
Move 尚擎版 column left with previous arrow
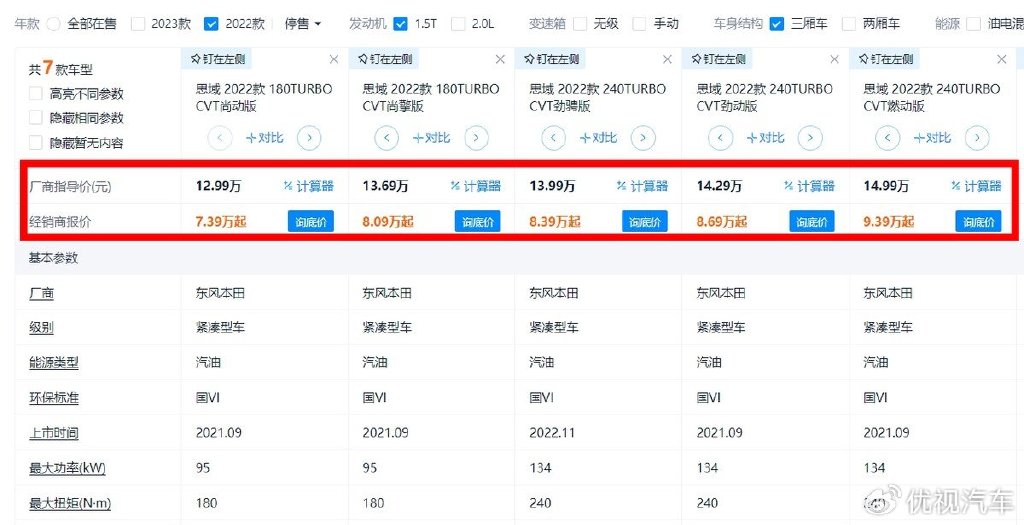[387, 138]
